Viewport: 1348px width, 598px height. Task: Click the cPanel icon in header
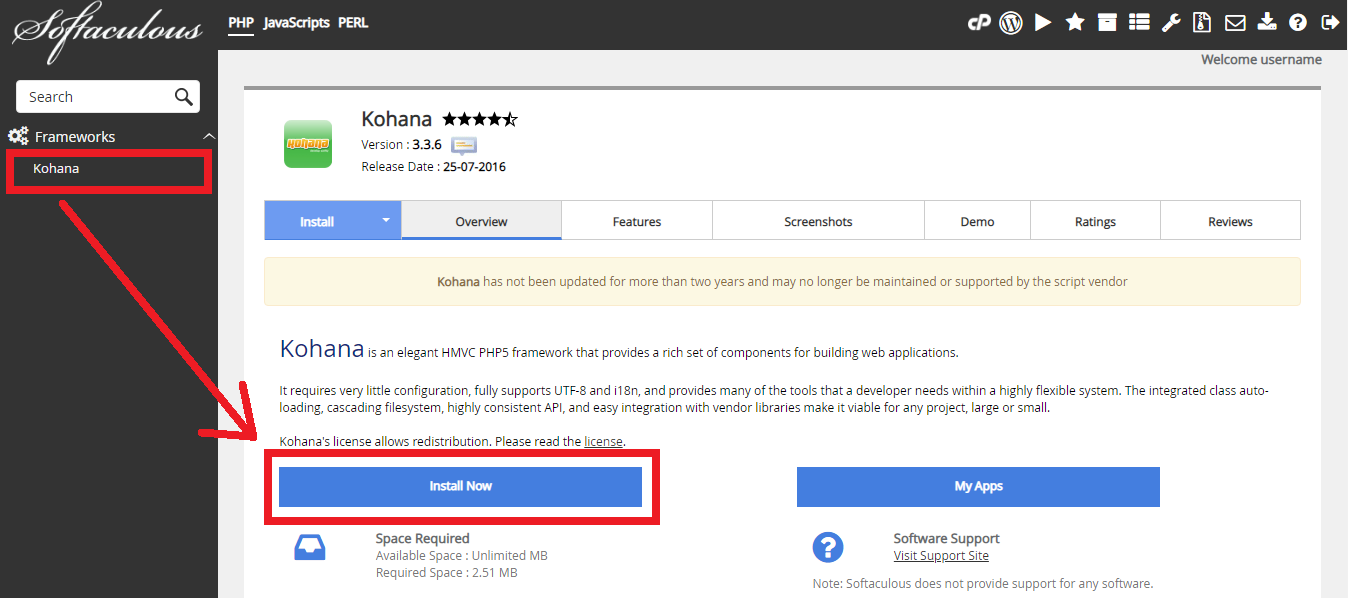(x=978, y=22)
